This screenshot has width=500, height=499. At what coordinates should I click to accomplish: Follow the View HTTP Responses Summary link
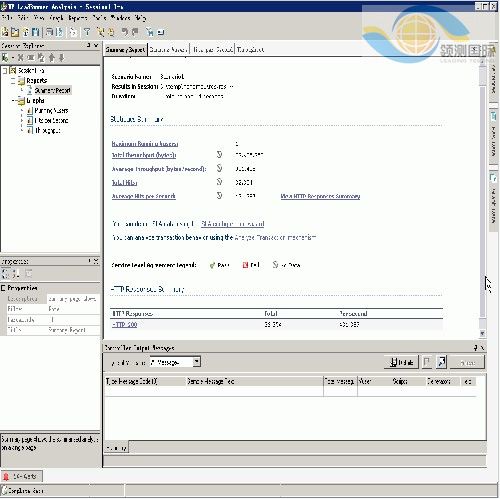(320, 196)
